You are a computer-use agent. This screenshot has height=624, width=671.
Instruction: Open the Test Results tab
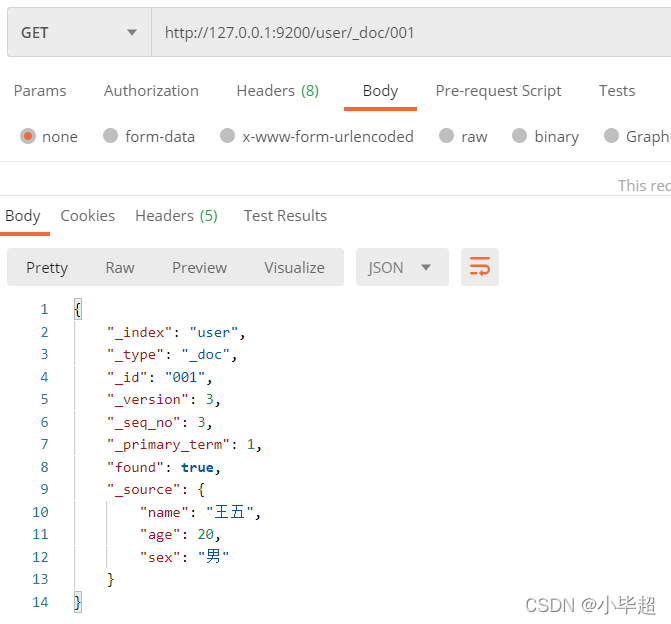click(285, 216)
